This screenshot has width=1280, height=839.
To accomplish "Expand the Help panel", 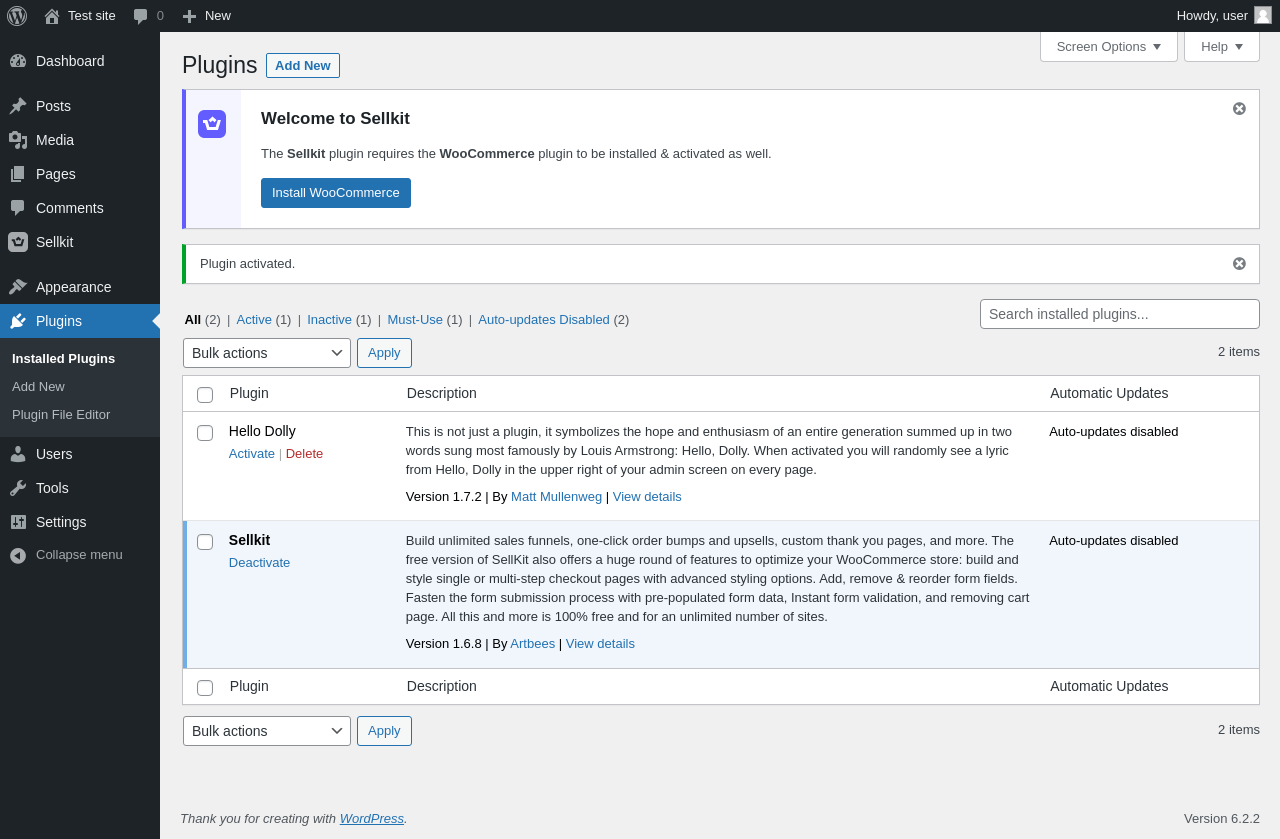I will [1221, 46].
